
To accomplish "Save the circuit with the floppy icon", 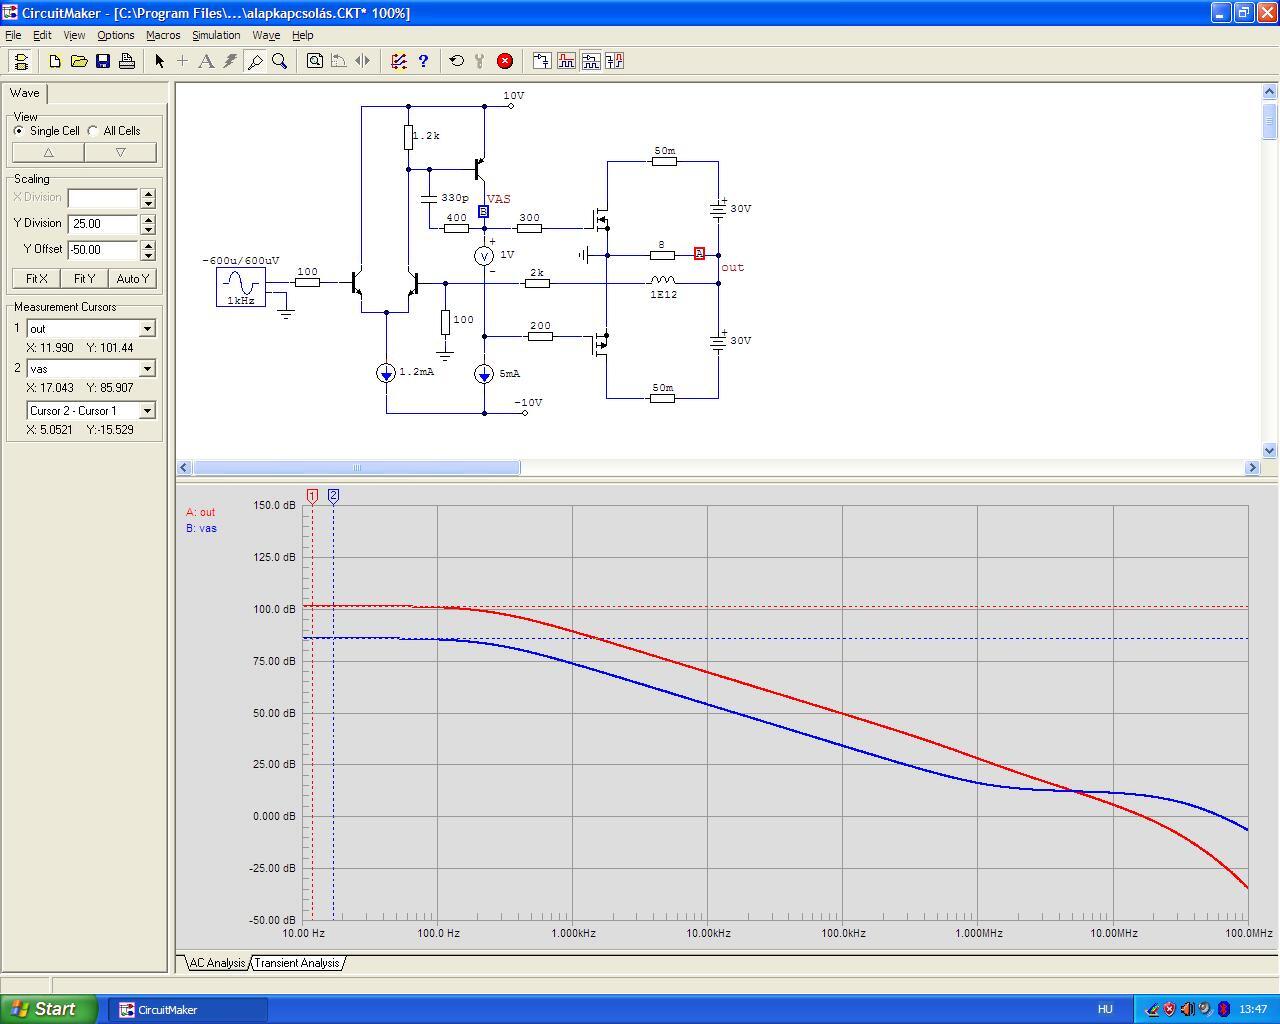I will [103, 61].
